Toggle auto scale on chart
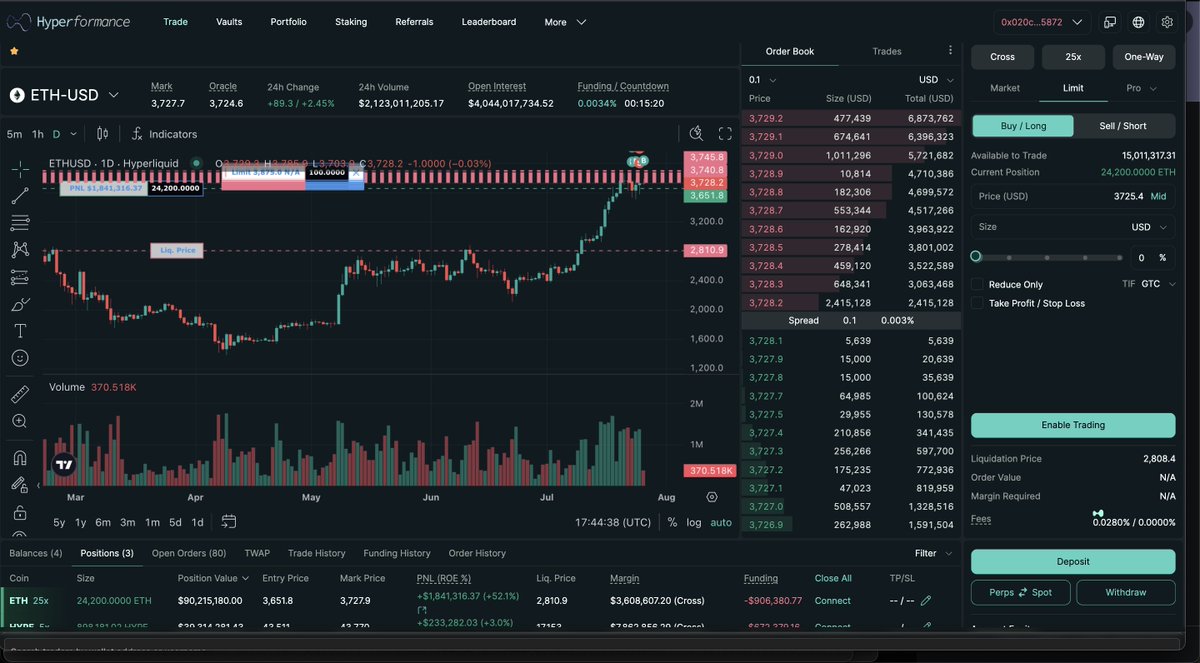Screen dimensions: 1200x663 (x=721, y=522)
